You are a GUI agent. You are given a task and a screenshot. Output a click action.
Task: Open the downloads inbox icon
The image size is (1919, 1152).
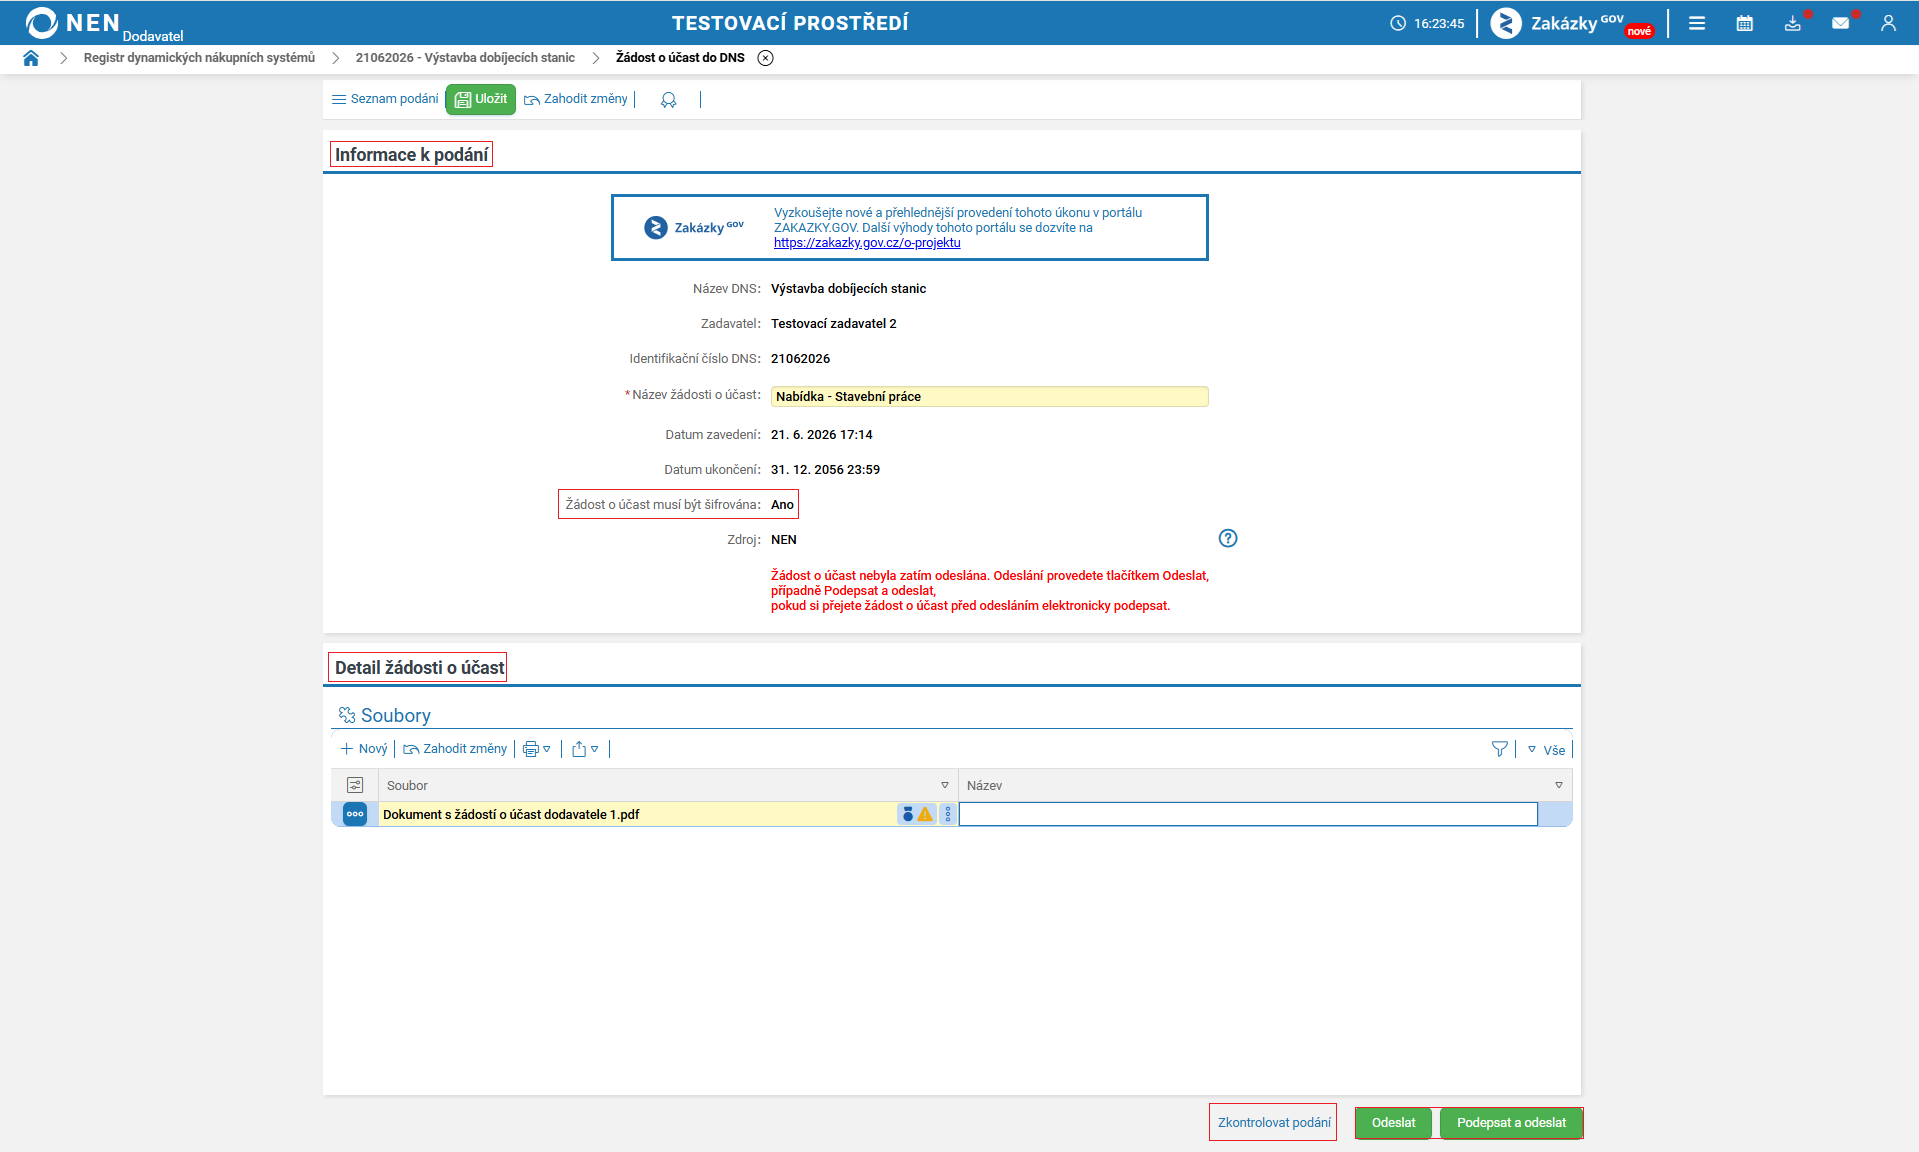click(x=1793, y=23)
